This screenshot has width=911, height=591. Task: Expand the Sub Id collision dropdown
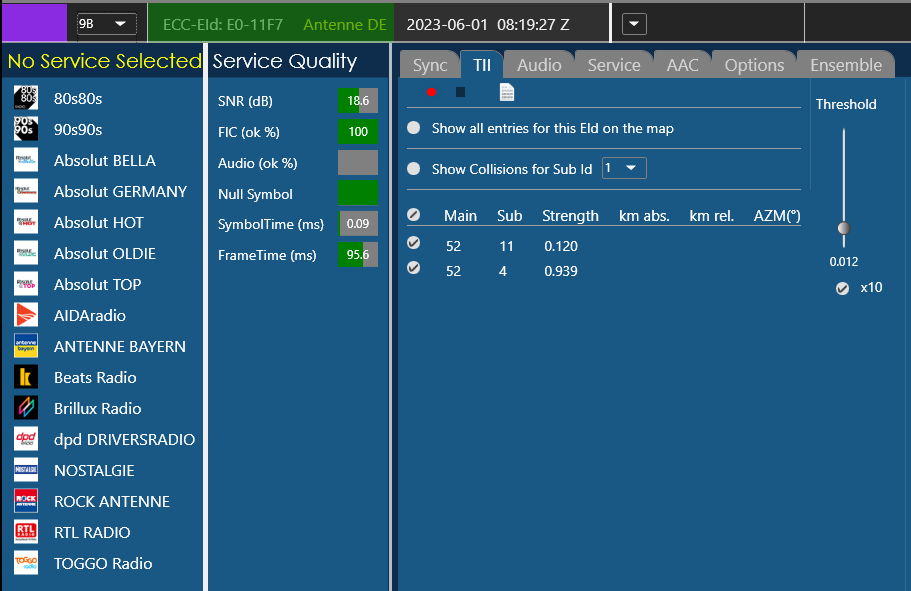[625, 168]
